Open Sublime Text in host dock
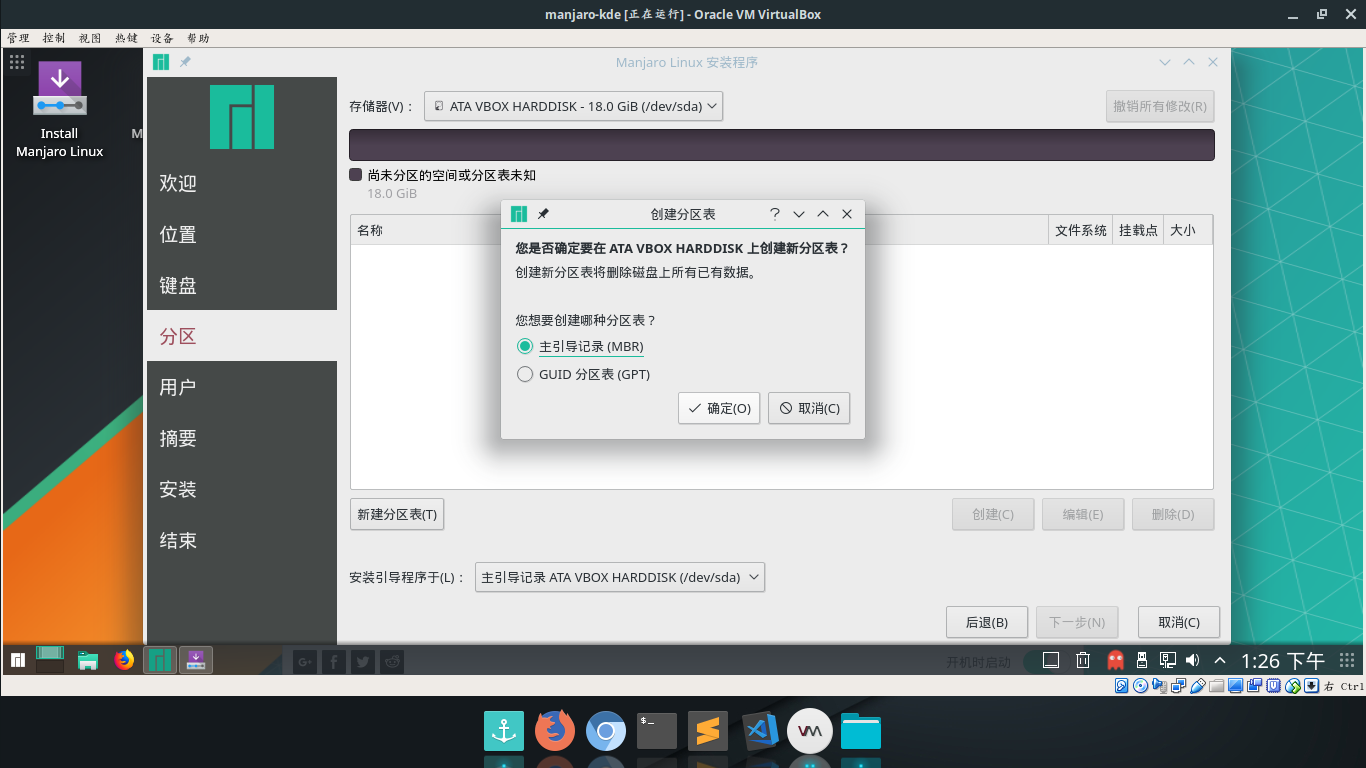This screenshot has height=768, width=1366. coord(708,731)
